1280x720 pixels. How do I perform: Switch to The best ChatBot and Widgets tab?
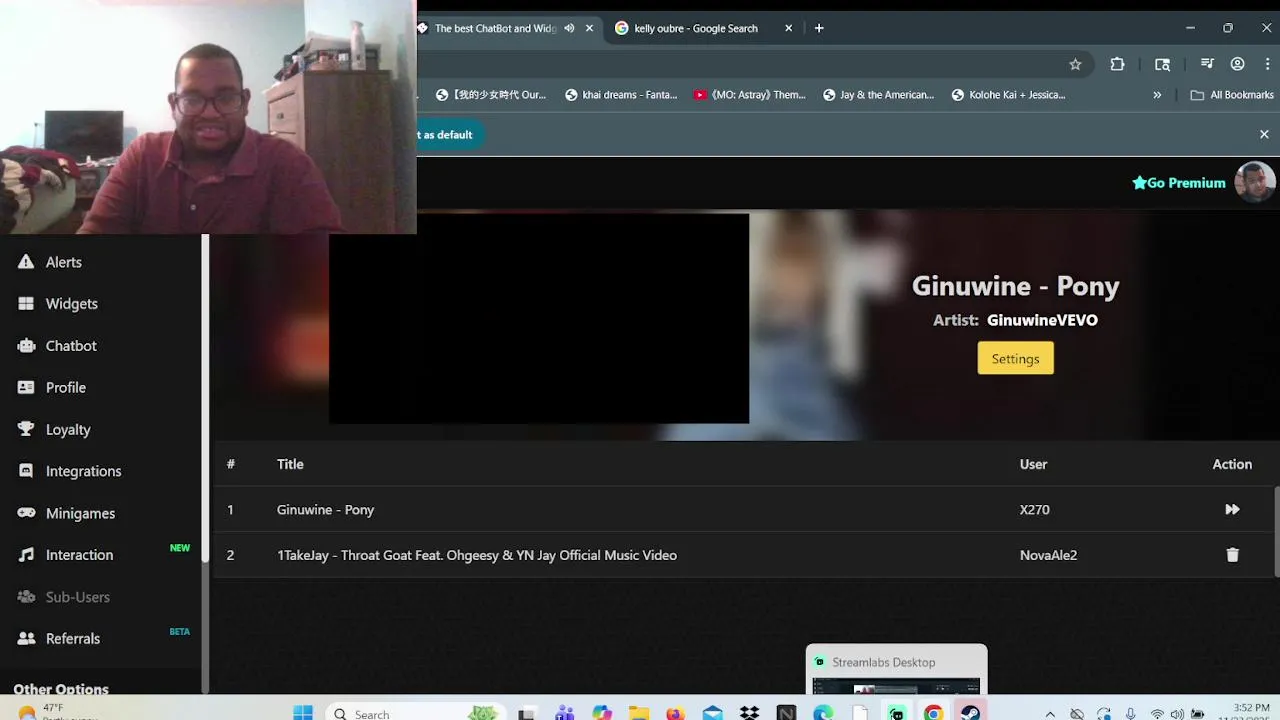493,28
